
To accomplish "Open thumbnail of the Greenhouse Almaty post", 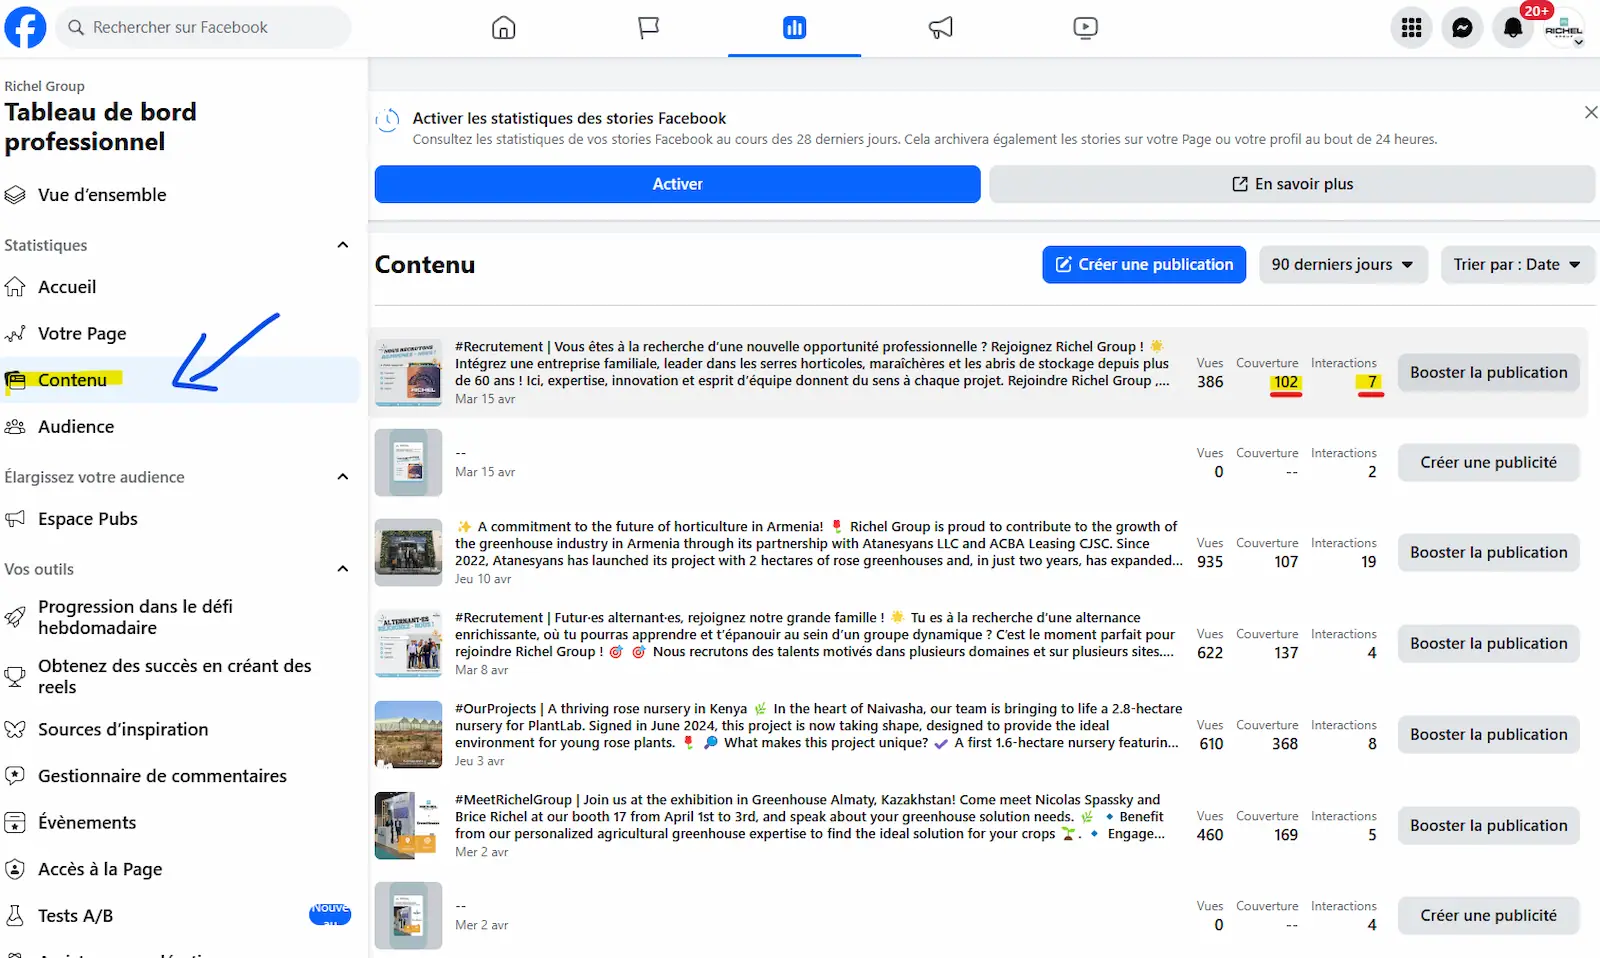I will pyautogui.click(x=408, y=826).
